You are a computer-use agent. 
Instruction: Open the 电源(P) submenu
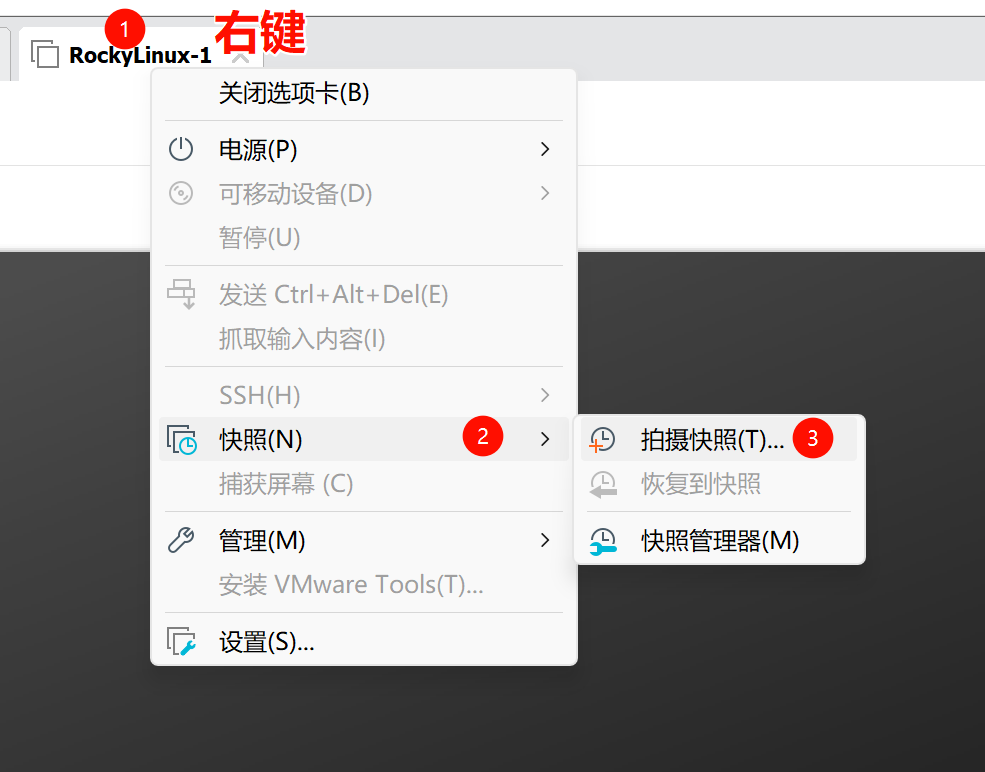(364, 150)
